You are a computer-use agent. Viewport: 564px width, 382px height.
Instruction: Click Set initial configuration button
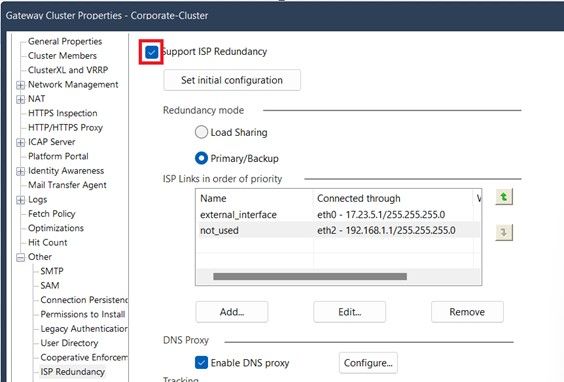pos(232,80)
